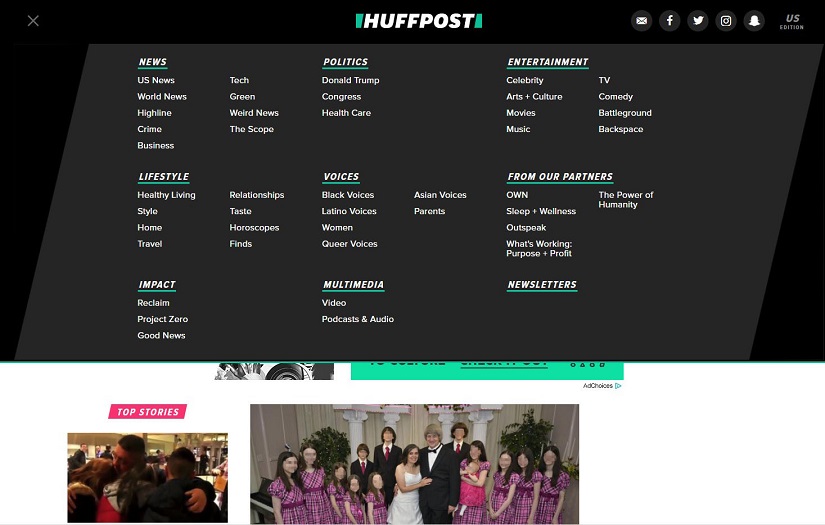Open Backspace link
This screenshot has width=825, height=525.
[620, 129]
